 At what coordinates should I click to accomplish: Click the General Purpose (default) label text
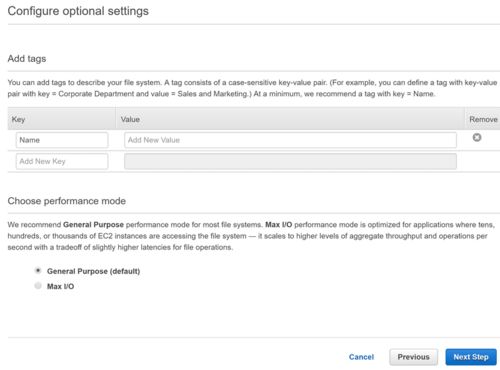pyautogui.click(x=93, y=271)
